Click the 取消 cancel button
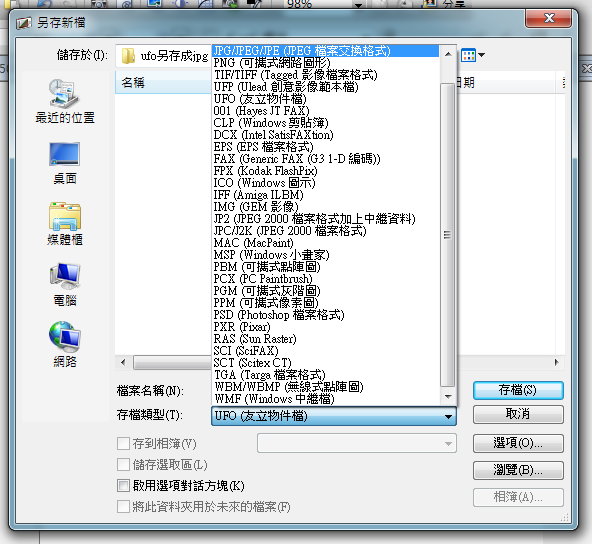The height and width of the screenshot is (544, 592). coord(518,414)
